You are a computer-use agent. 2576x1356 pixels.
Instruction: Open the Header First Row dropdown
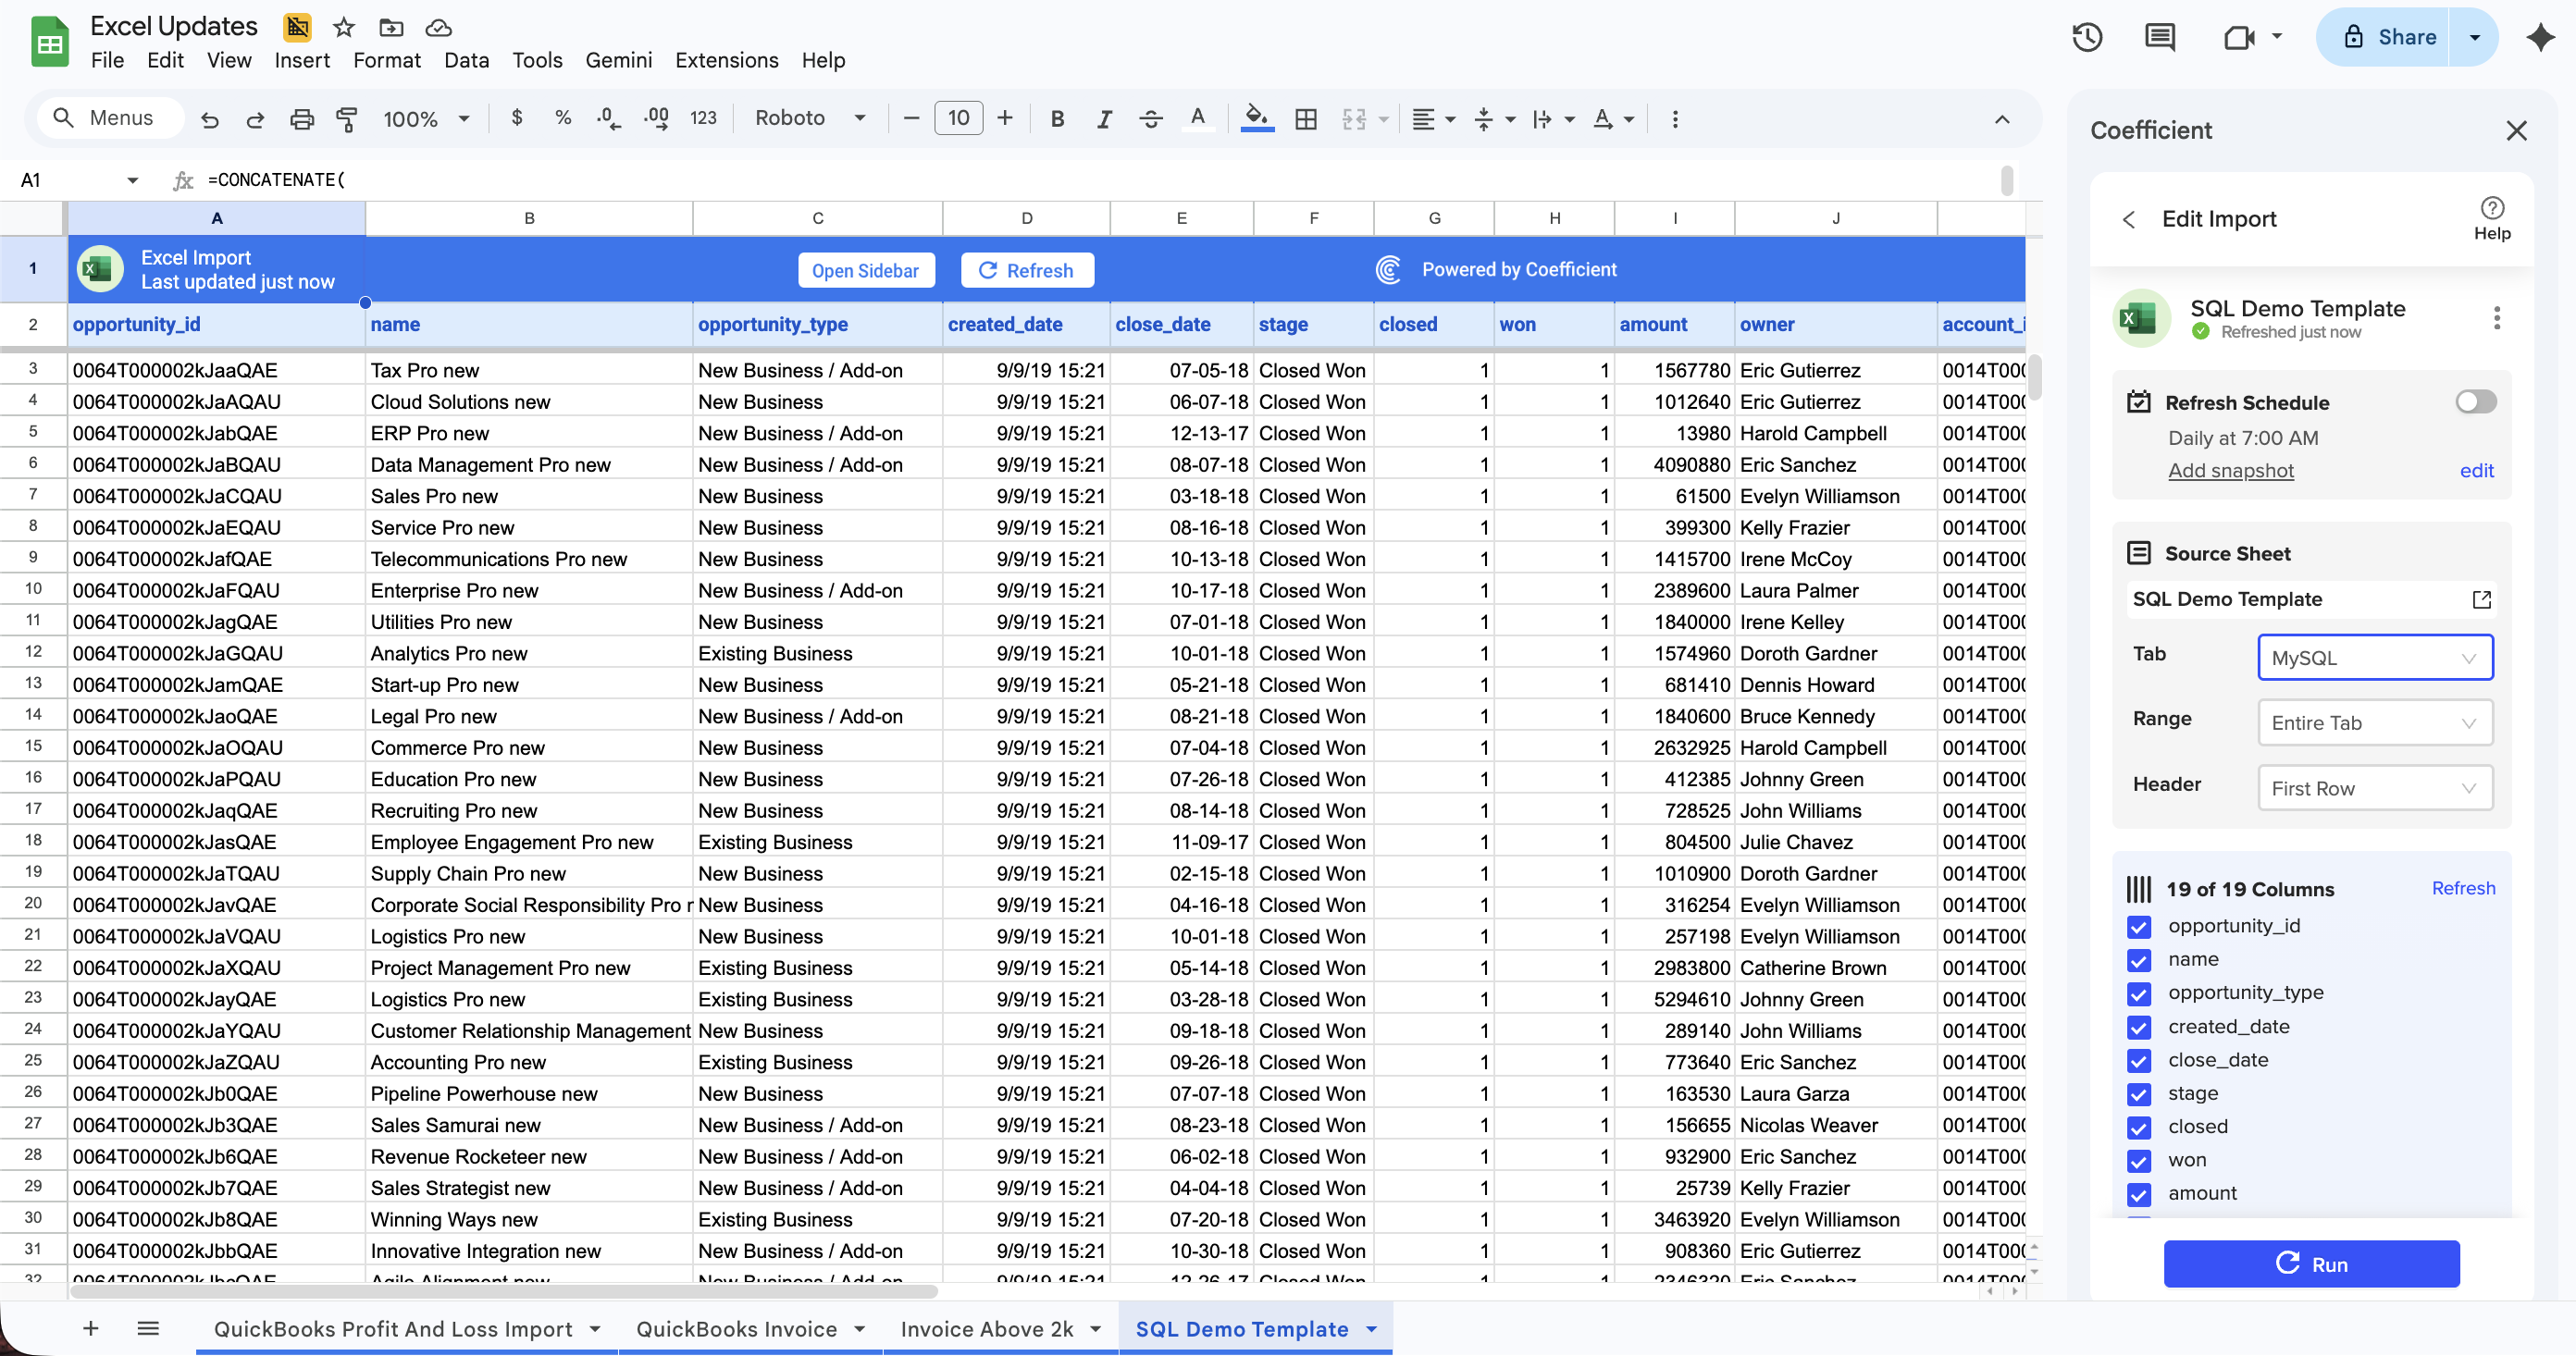(2374, 788)
